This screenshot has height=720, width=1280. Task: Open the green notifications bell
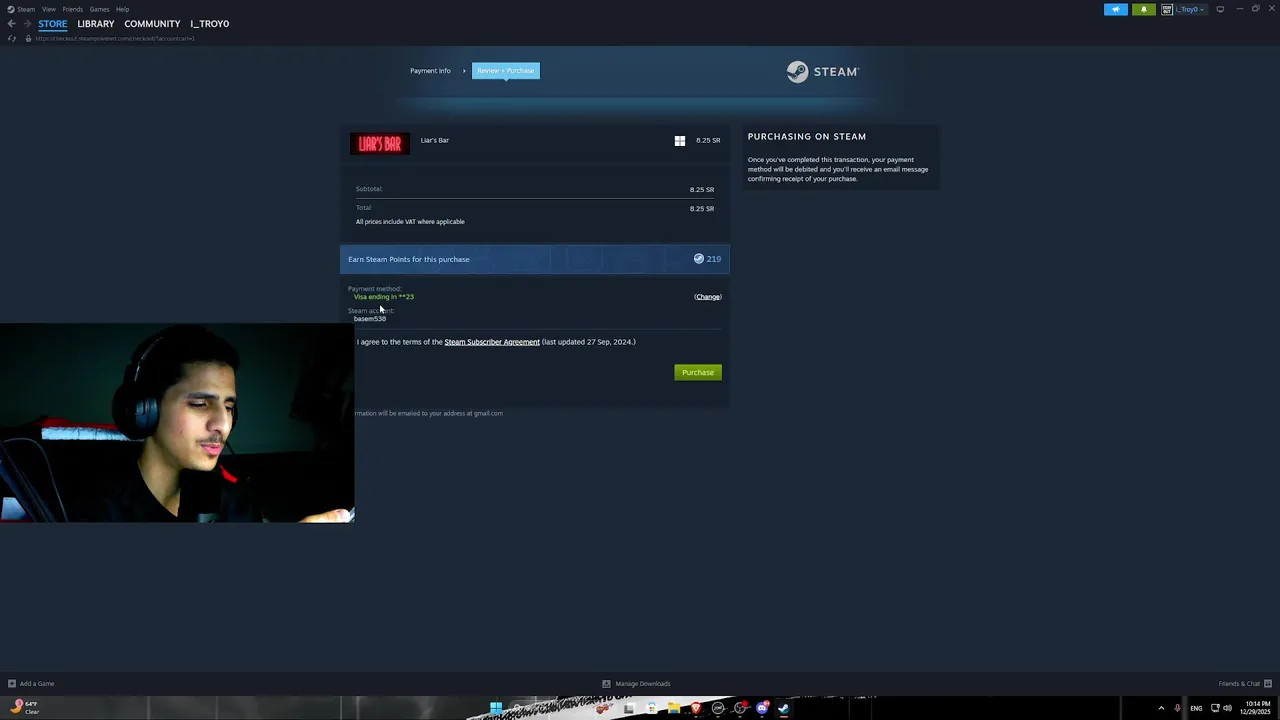coord(1143,9)
